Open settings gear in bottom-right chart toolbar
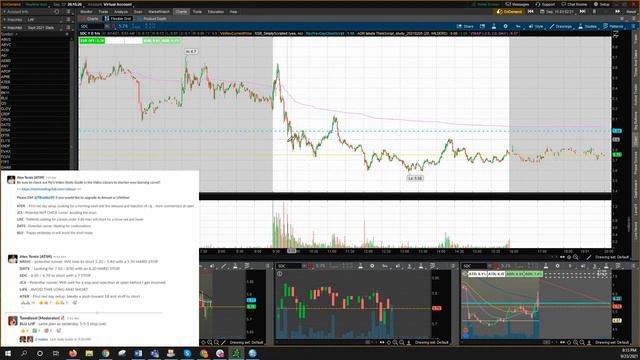The height and width of the screenshot is (360, 640). pos(558,266)
